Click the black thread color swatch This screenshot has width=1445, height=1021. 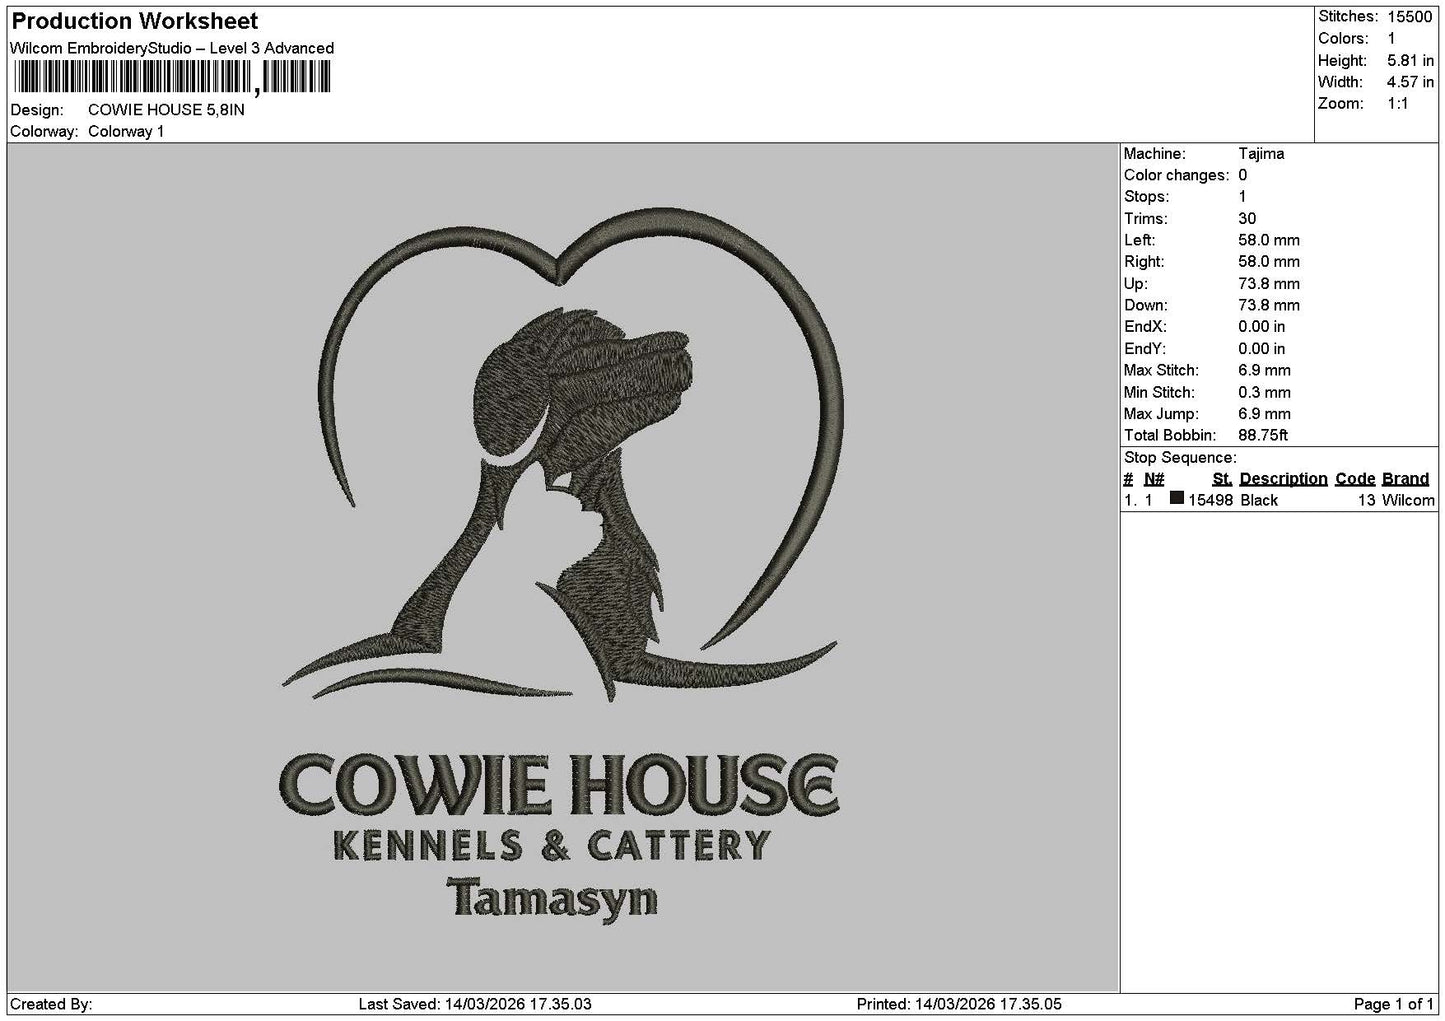1177,498
